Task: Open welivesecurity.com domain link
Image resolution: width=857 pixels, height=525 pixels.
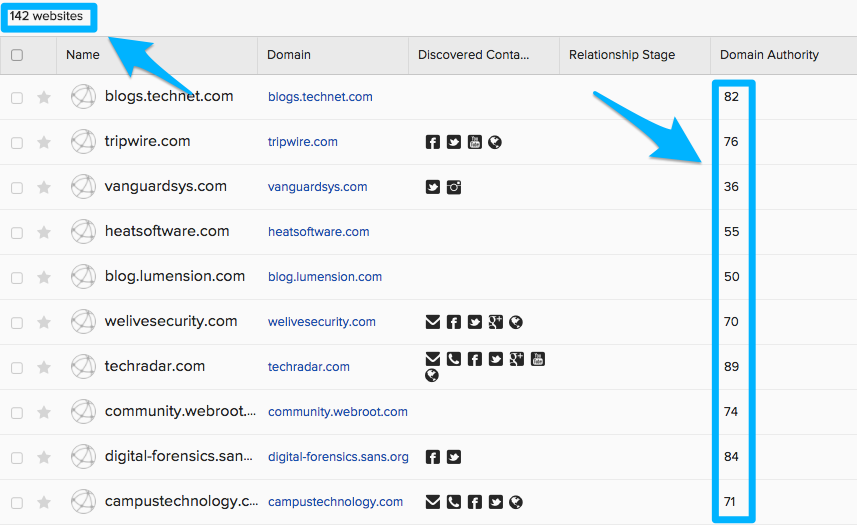Action: tap(322, 322)
